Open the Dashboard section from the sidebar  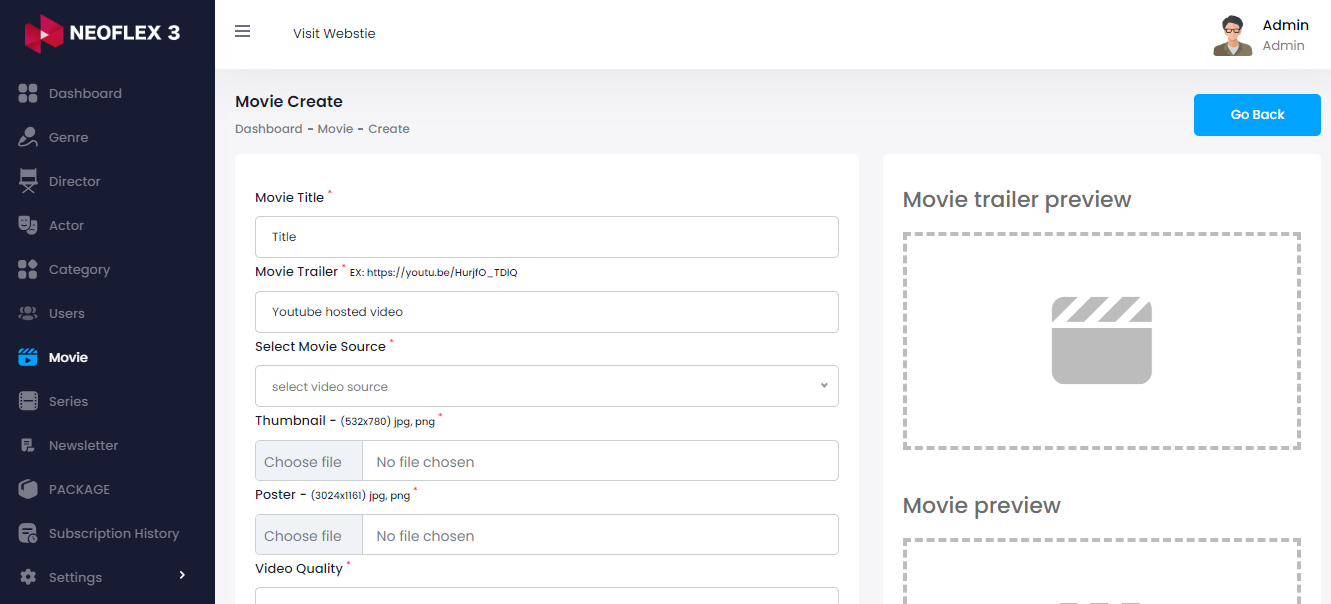click(x=28, y=93)
